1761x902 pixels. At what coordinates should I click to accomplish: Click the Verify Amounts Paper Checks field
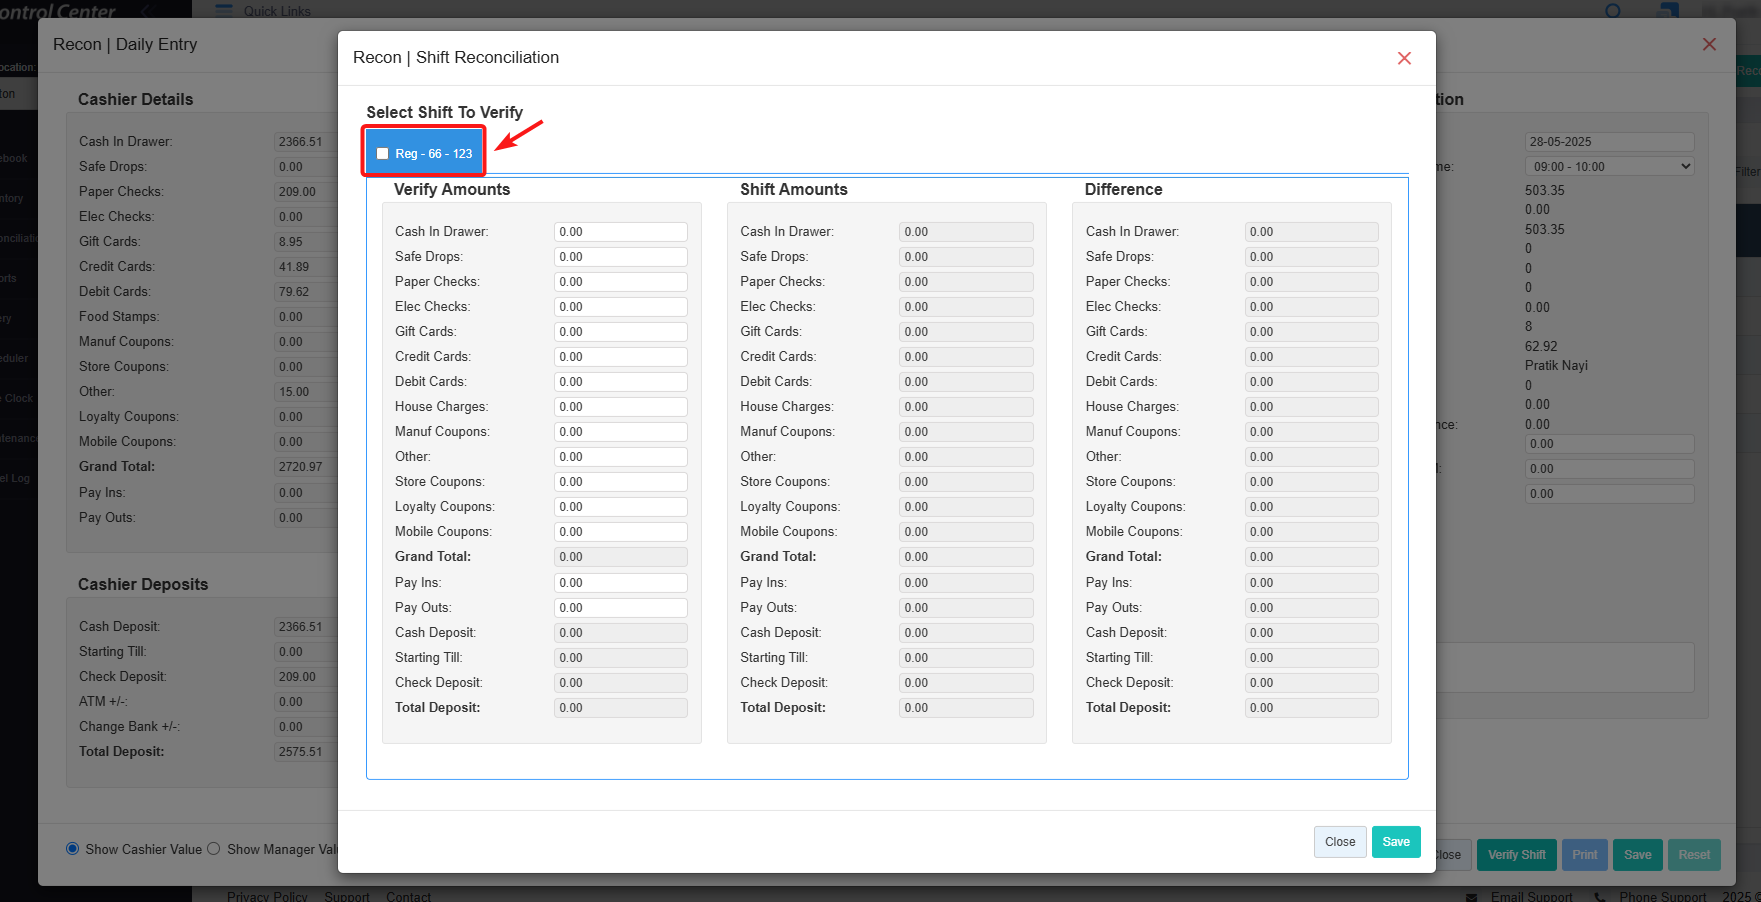[x=621, y=282]
